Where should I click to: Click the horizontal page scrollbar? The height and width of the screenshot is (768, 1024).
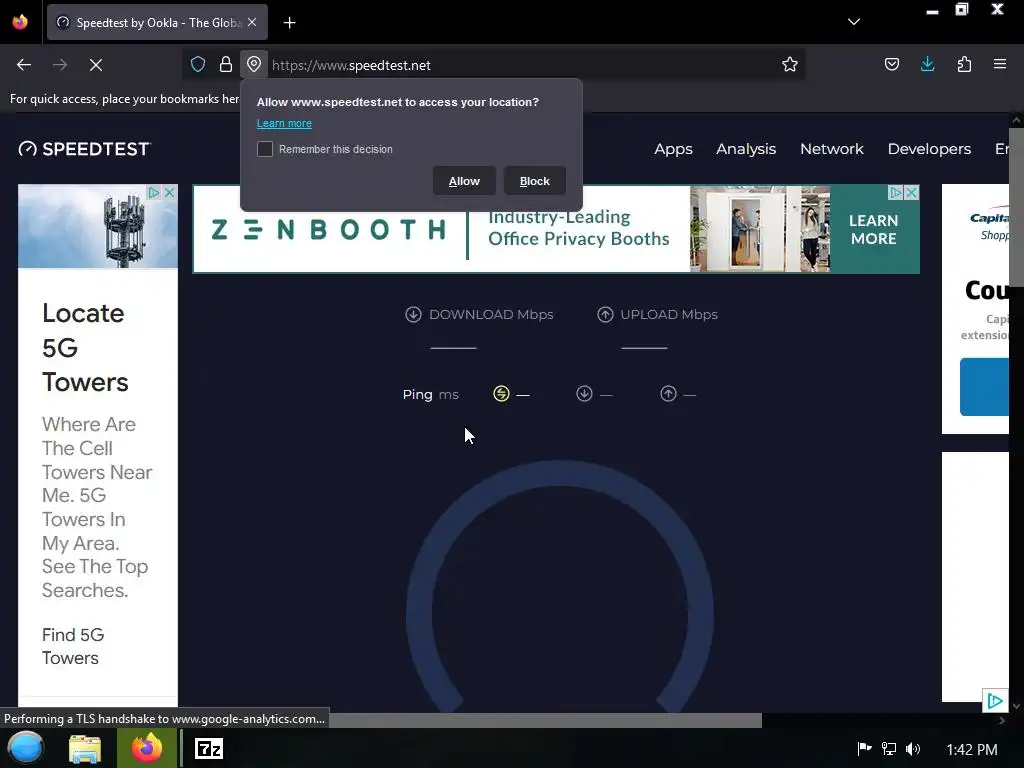545,720
